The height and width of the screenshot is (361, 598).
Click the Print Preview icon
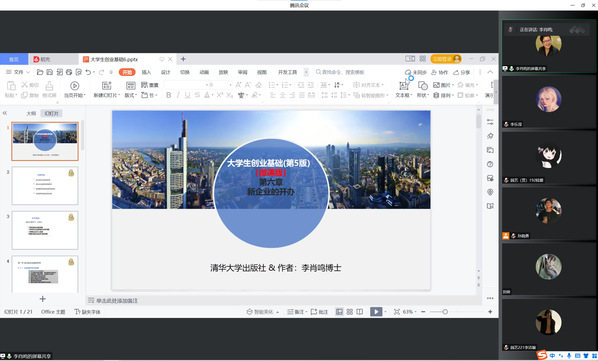(79, 72)
